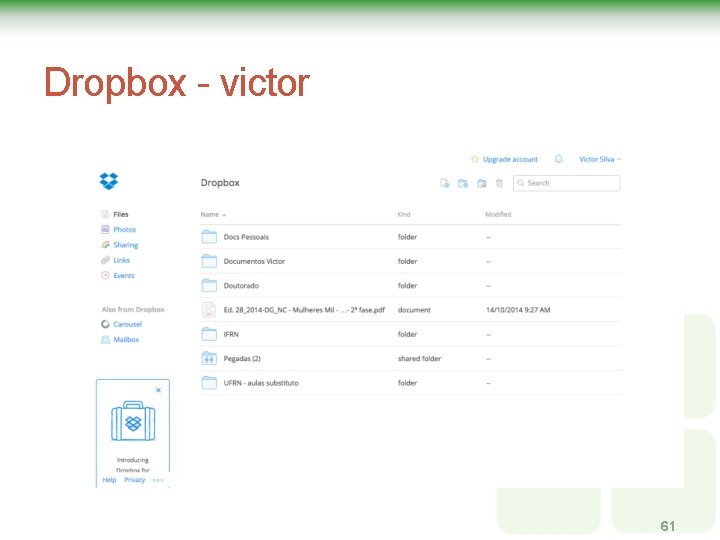This screenshot has width=720, height=540.
Task: Select the Pegadas (2) shared folder icon
Action: tap(209, 359)
